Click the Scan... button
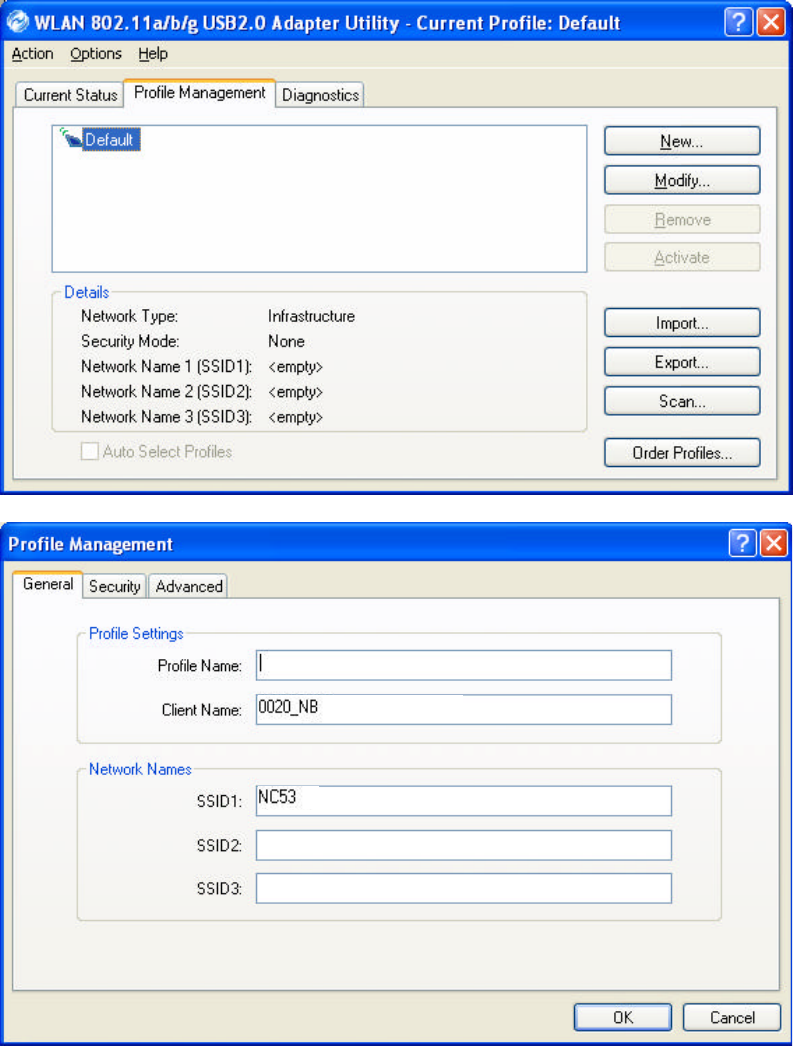 [x=682, y=401]
